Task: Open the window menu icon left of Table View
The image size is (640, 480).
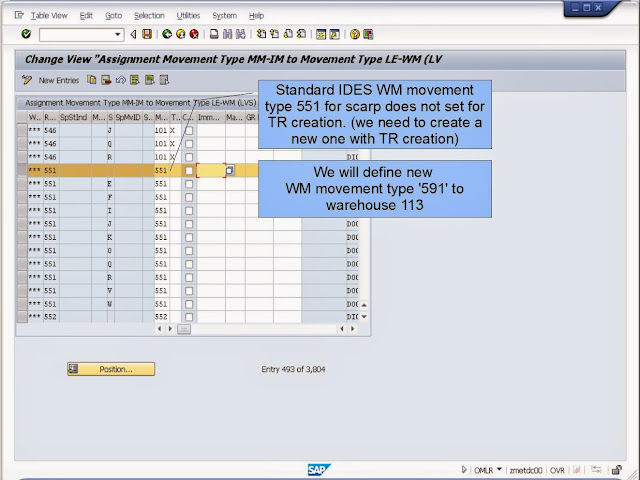Action: pyautogui.click(x=19, y=16)
